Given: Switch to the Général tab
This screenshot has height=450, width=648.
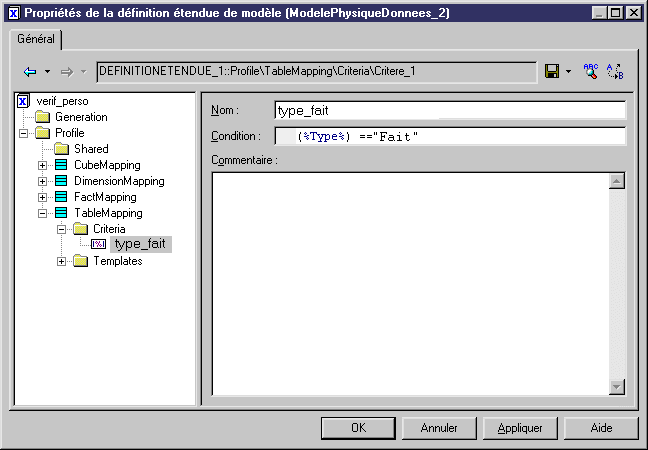Looking at the screenshot, I should [36, 39].
